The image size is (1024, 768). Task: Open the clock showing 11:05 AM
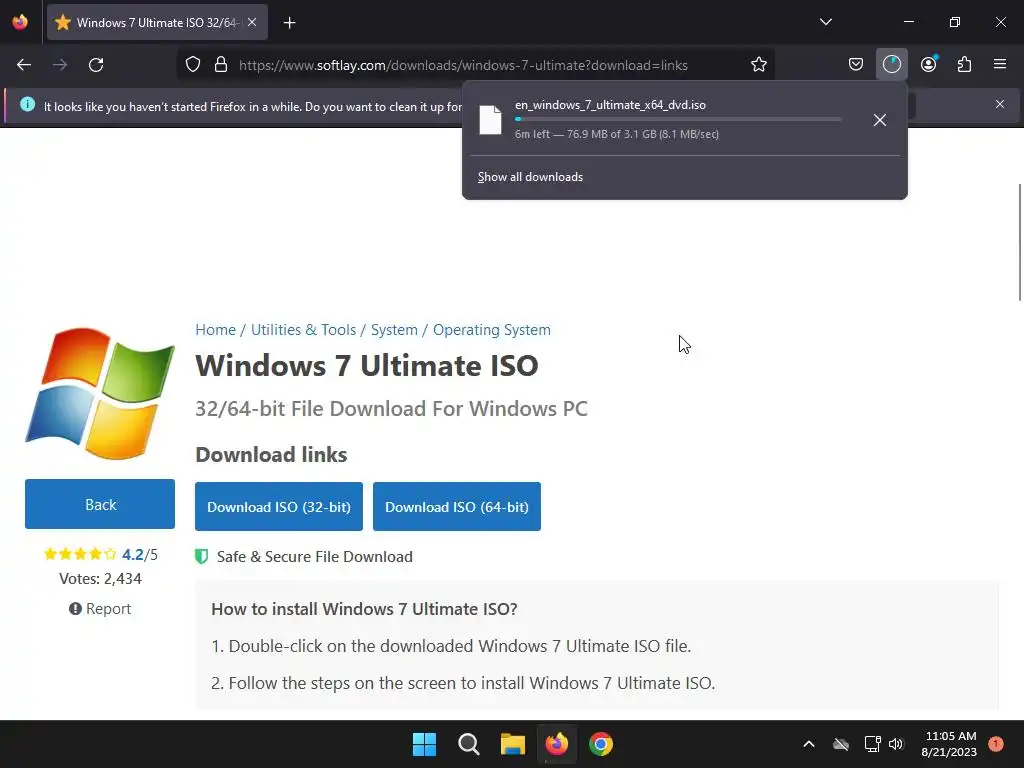(949, 744)
